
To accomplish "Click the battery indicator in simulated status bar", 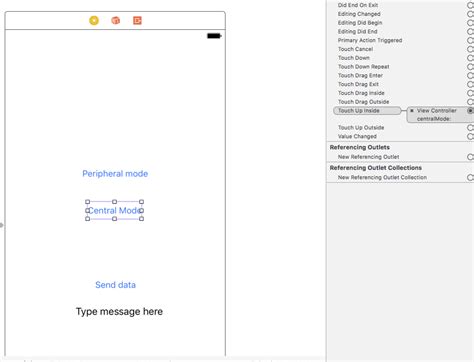I will tap(214, 36).
